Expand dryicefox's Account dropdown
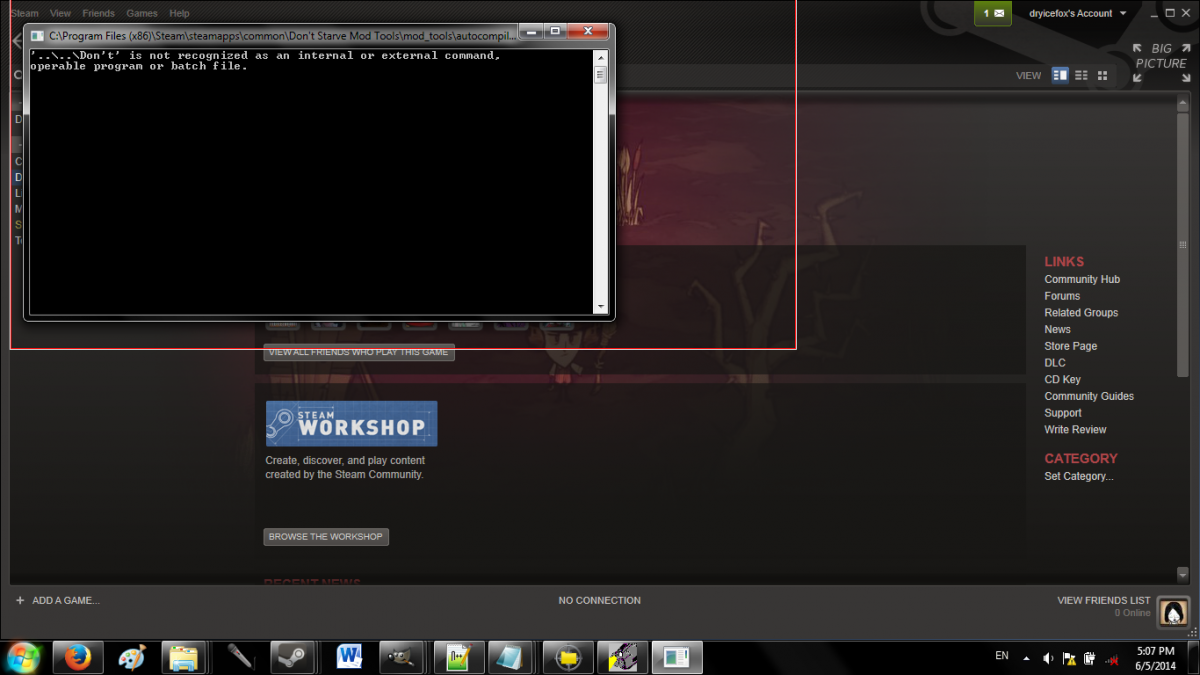This screenshot has width=1200, height=675. click(1078, 13)
